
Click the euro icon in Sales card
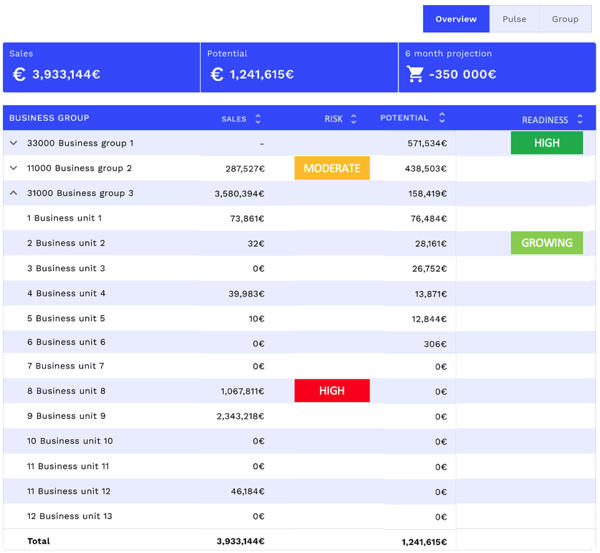pos(19,74)
